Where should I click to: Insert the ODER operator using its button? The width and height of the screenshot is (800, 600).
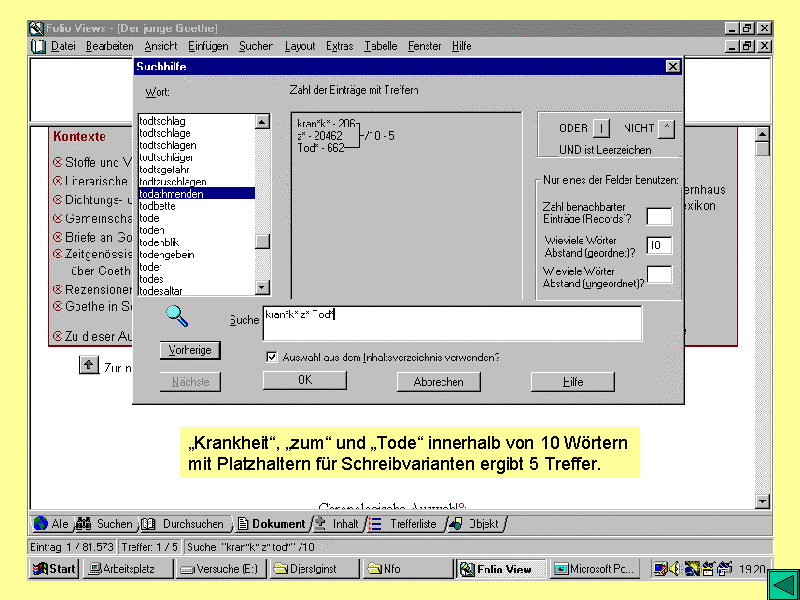pyautogui.click(x=600, y=128)
